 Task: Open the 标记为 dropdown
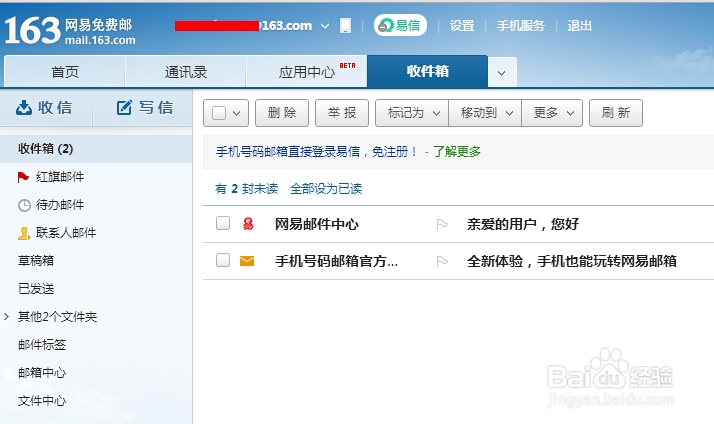(x=412, y=112)
